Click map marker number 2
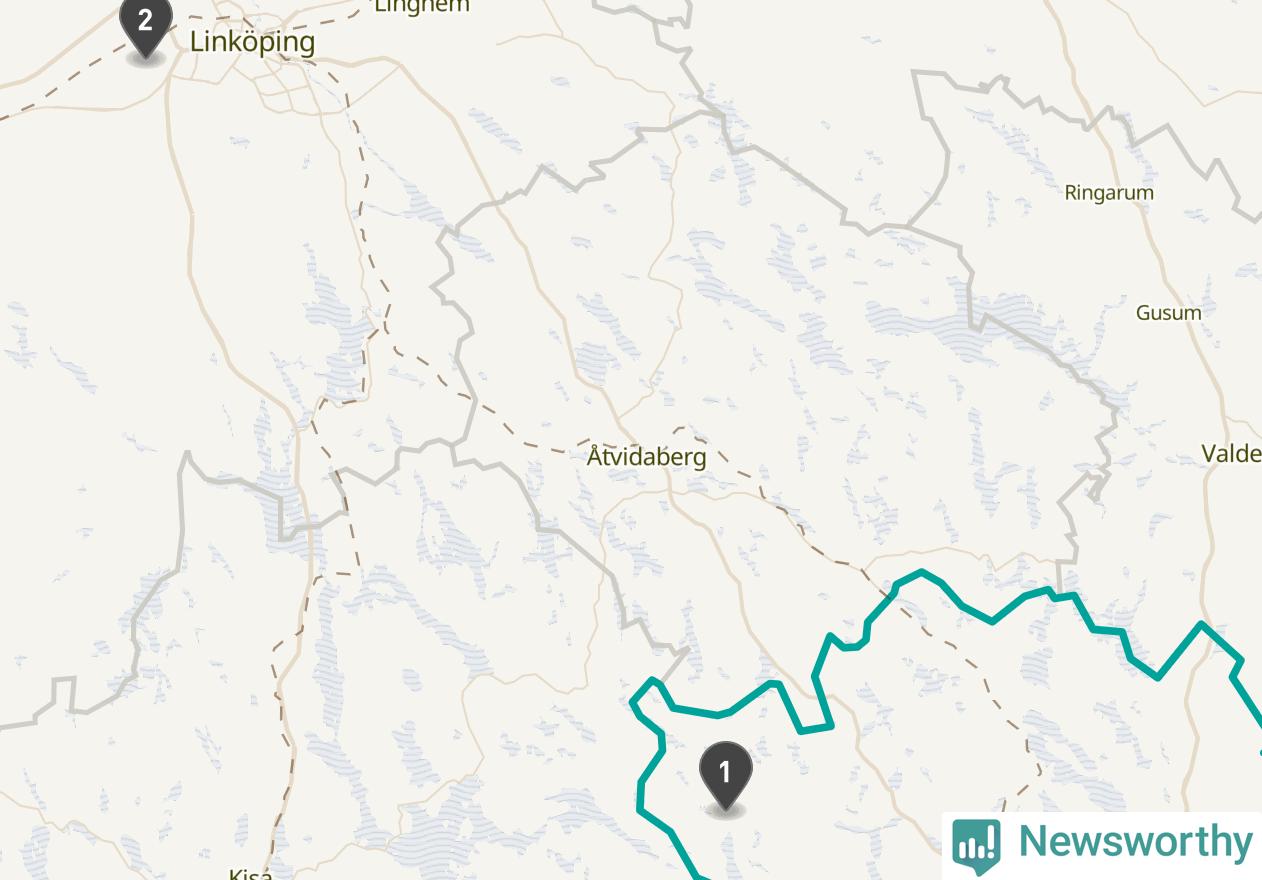The width and height of the screenshot is (1262, 880). pos(146,26)
